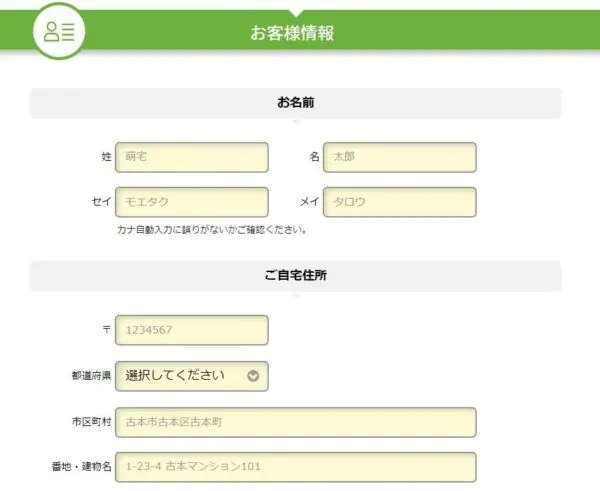Viewport: 600px width, 491px height.
Task: Click the 市区町村 label text
Action: (x=91, y=422)
